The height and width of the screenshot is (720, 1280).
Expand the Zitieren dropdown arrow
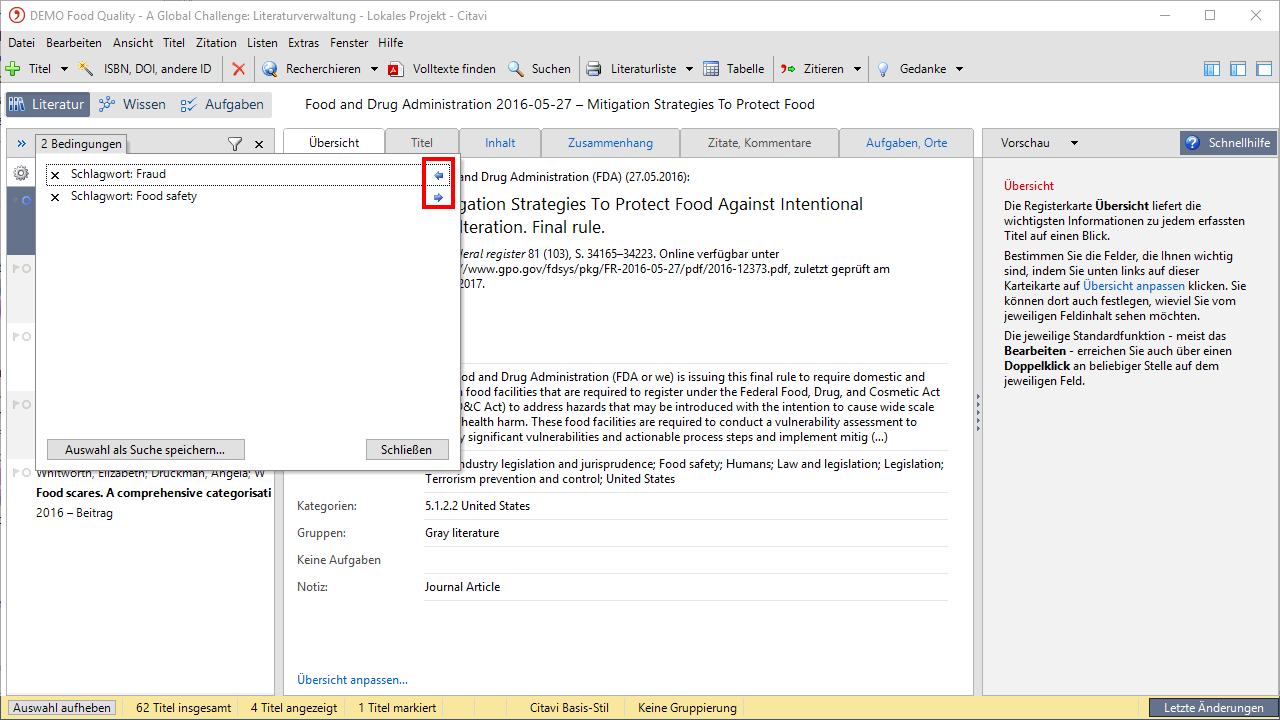tap(857, 69)
